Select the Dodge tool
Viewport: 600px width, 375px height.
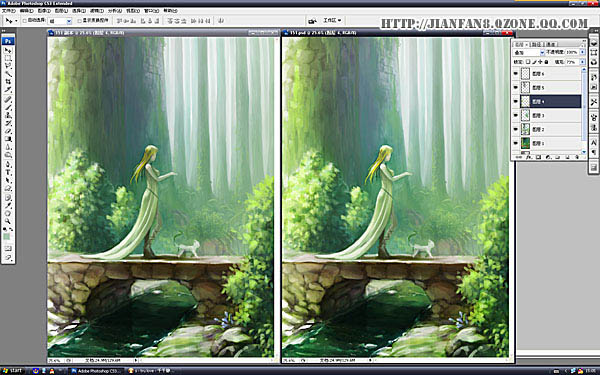point(8,155)
